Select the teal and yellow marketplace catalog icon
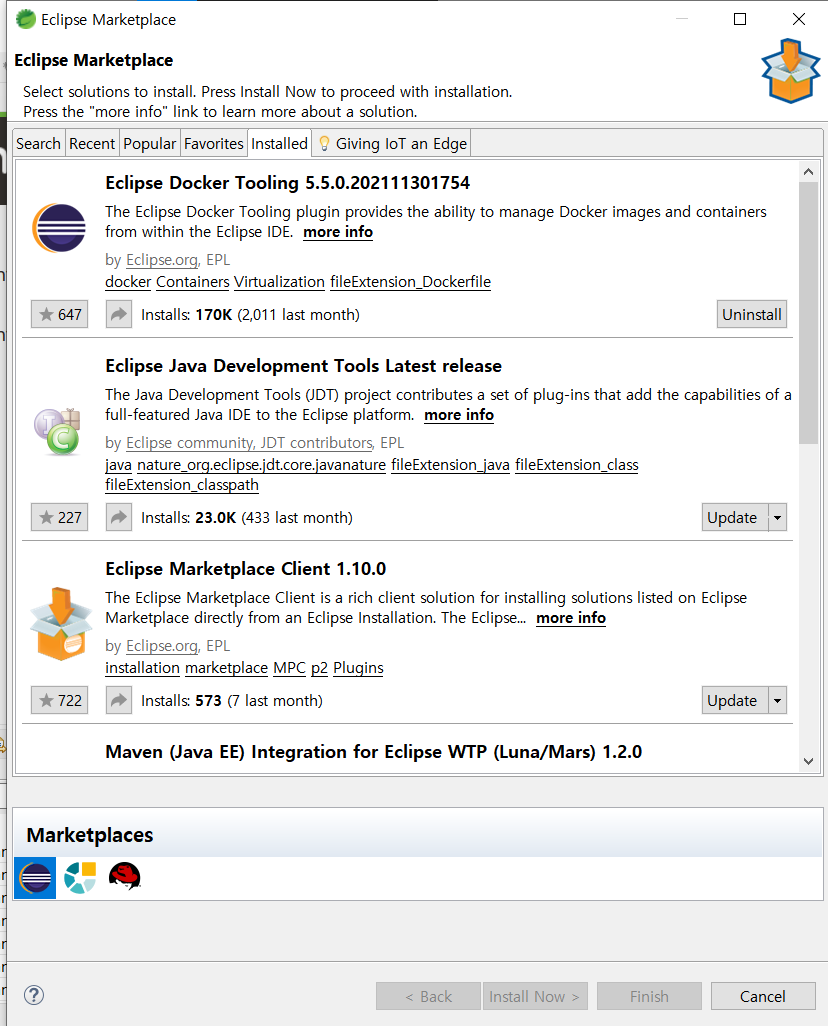 (x=80, y=878)
